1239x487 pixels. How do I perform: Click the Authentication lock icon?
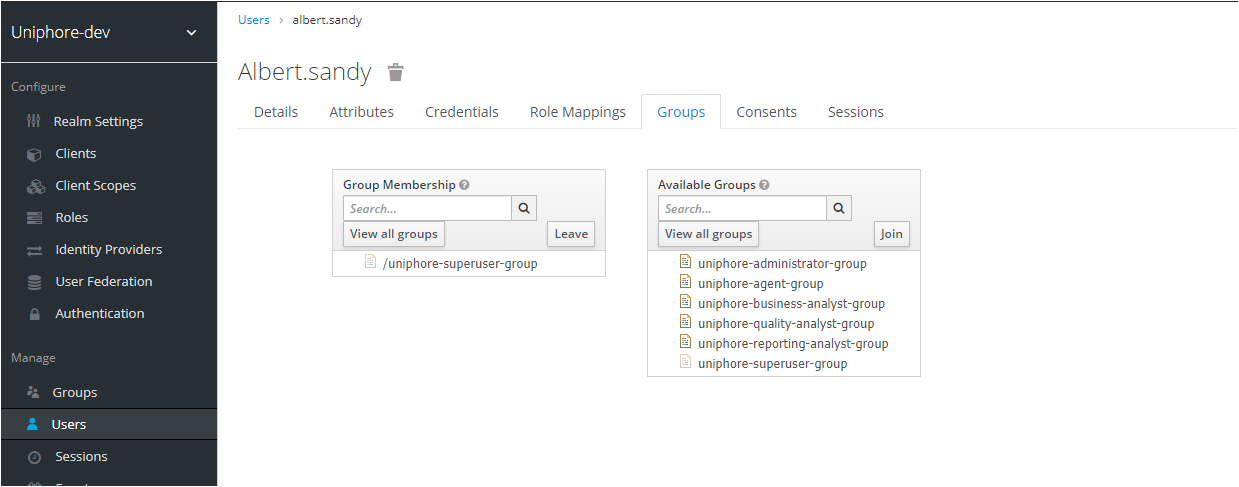coord(35,314)
